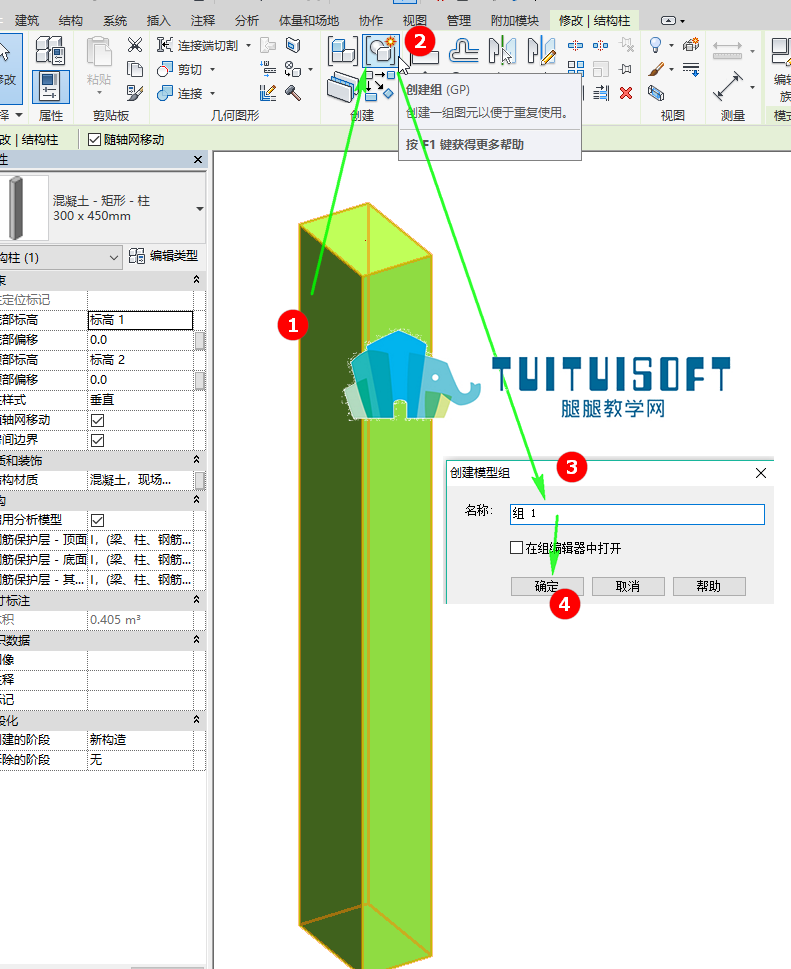
Task: Open the column type selector dropdown arrow
Action: [200, 209]
